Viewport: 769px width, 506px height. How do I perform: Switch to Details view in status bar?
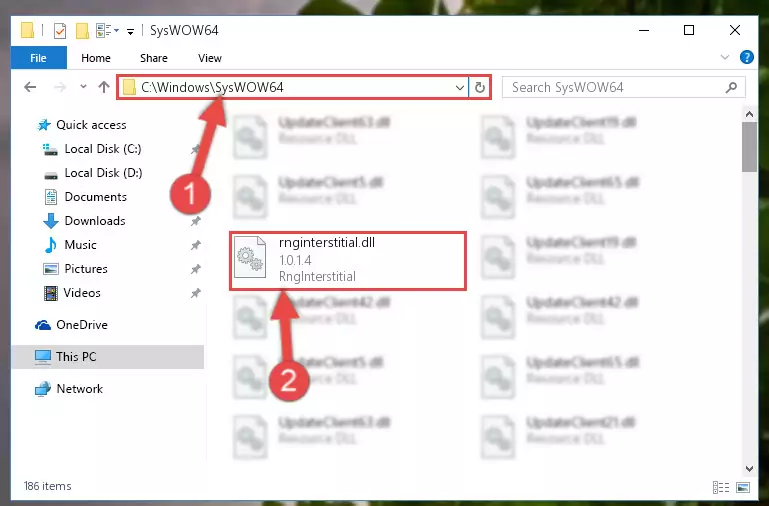pos(720,487)
